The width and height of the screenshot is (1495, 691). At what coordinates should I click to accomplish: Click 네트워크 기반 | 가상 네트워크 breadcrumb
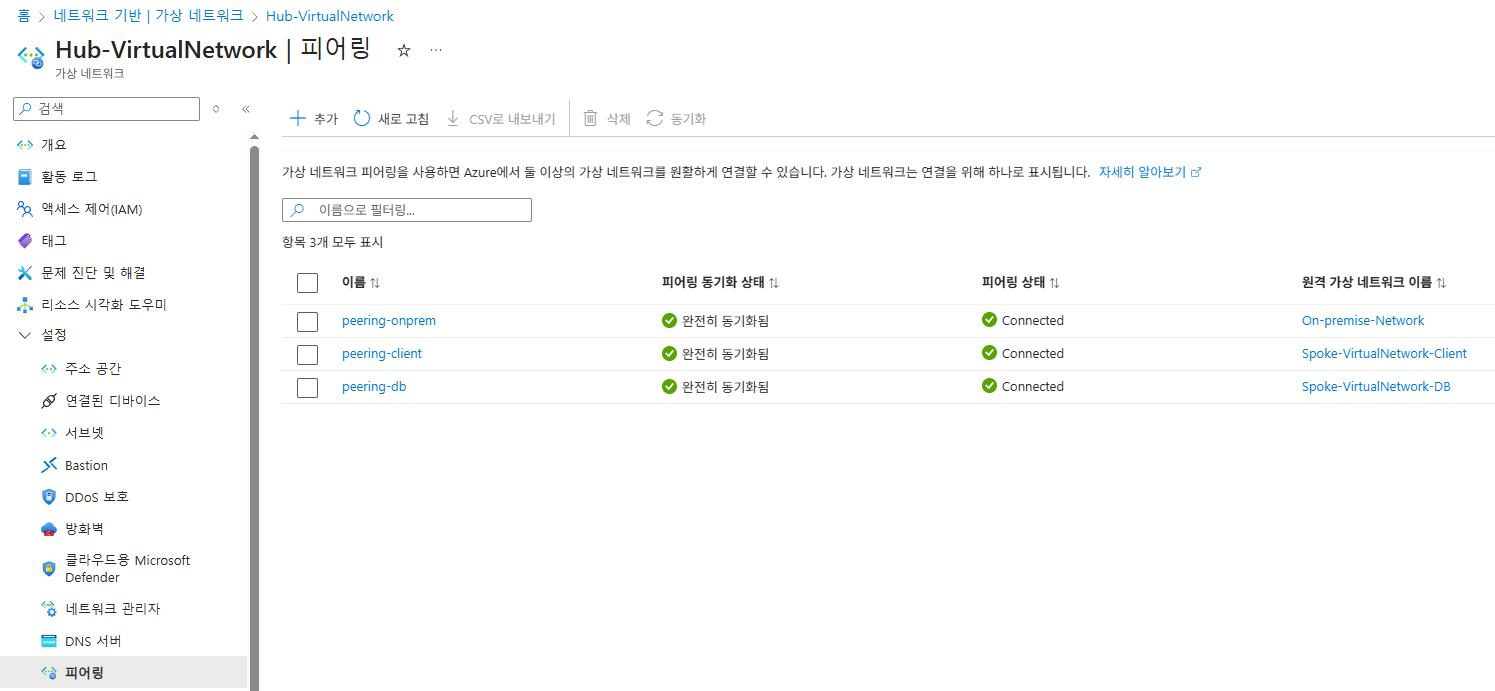coord(148,16)
